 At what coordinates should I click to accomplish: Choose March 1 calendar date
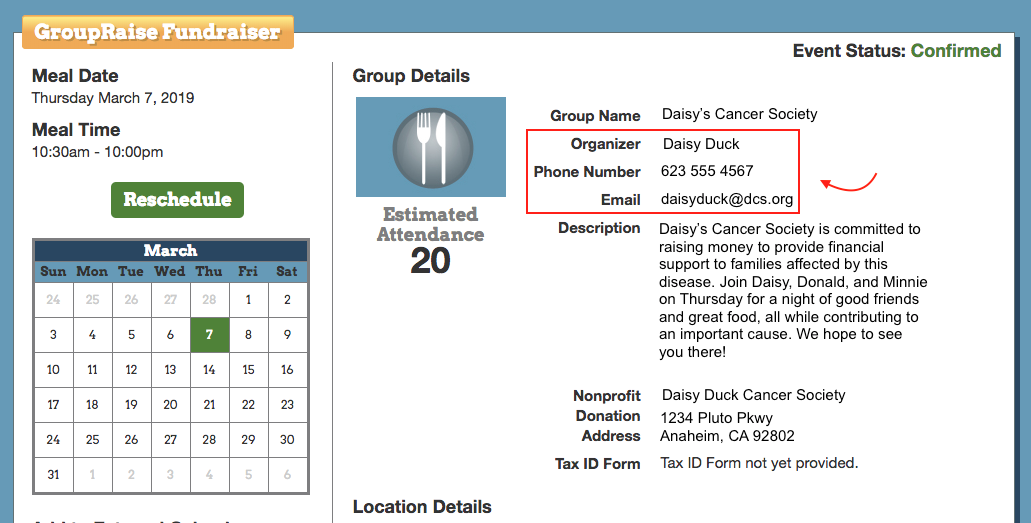click(x=248, y=300)
